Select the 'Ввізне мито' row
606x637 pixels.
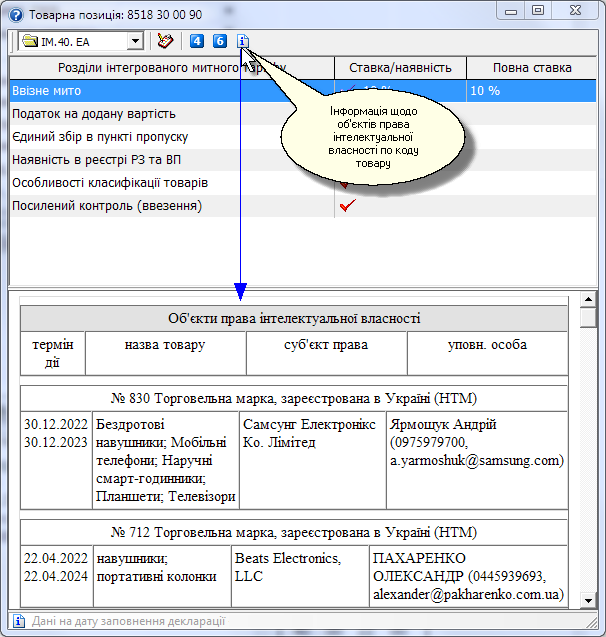pos(303,91)
